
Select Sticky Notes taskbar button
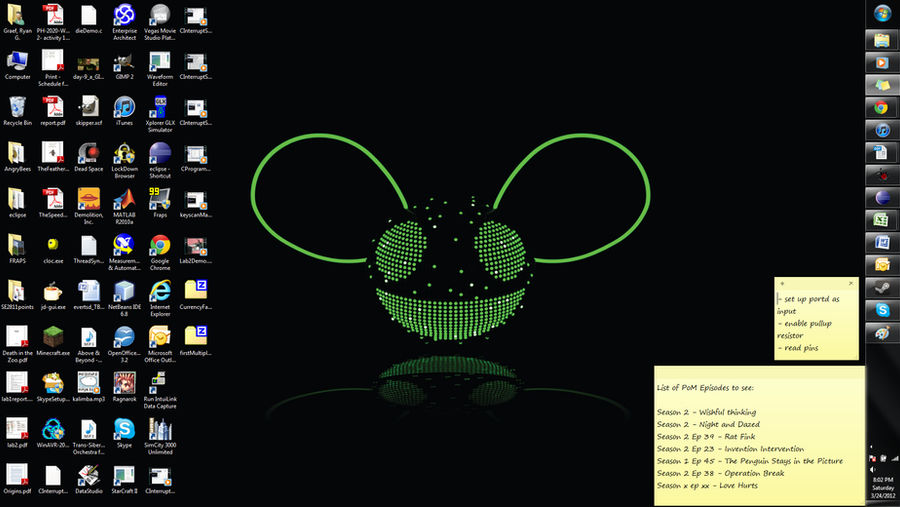tap(882, 85)
